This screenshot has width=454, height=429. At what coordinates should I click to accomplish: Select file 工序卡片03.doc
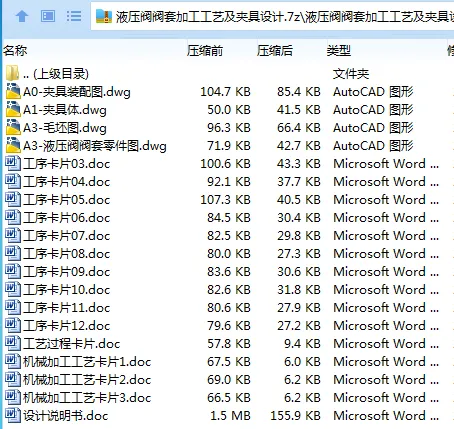pyautogui.click(x=66, y=164)
